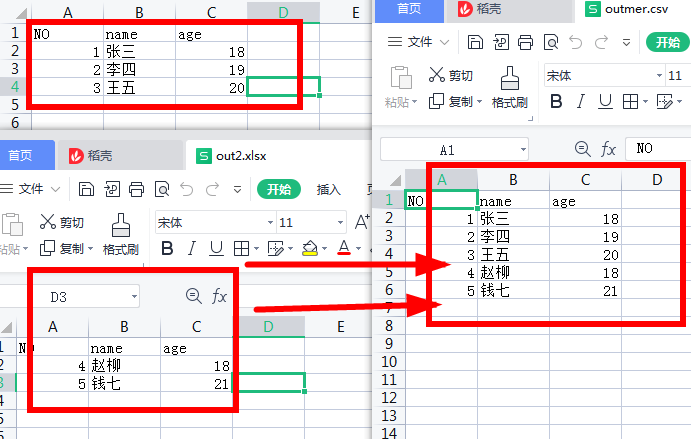Click 复制 (Copy) in out2.xlsx ribbon

62,249
